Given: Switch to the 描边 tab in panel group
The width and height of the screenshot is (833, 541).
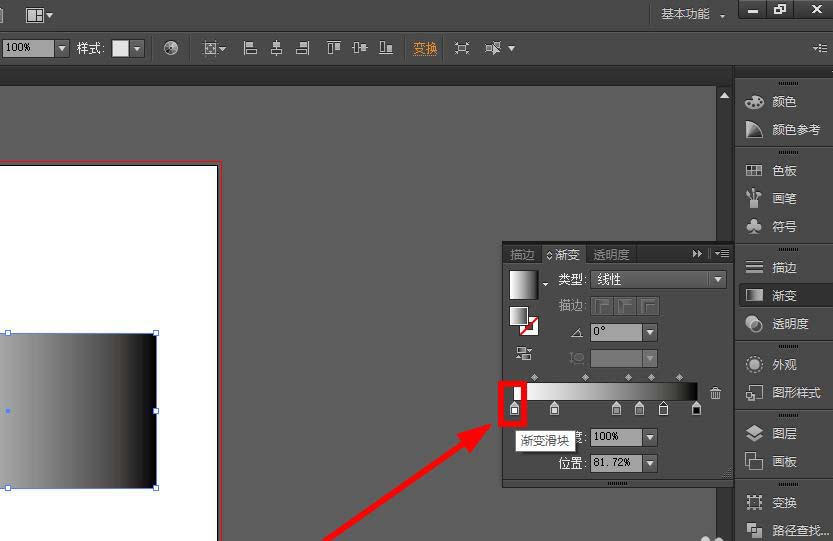Looking at the screenshot, I should click(522, 255).
